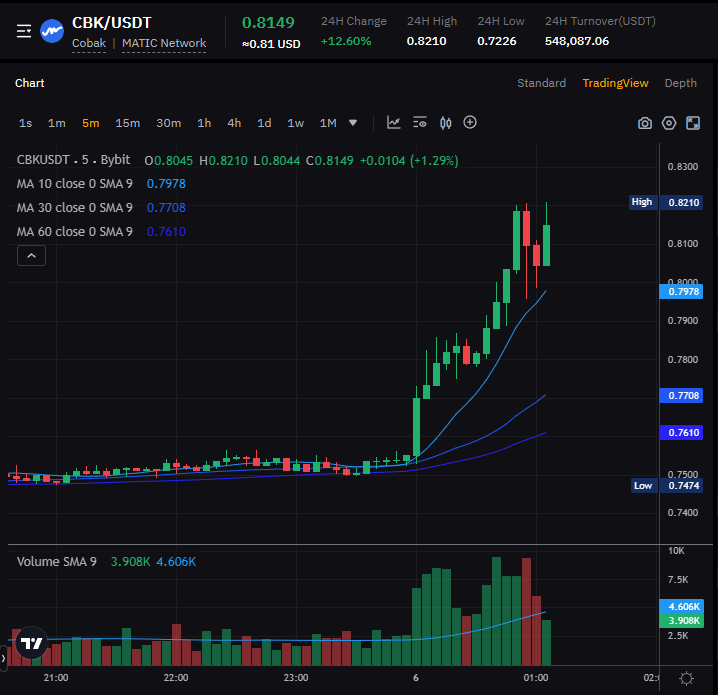Screen dimensions: 718x695
Task: Open the chart settings hexagon icon
Action: [x=669, y=123]
